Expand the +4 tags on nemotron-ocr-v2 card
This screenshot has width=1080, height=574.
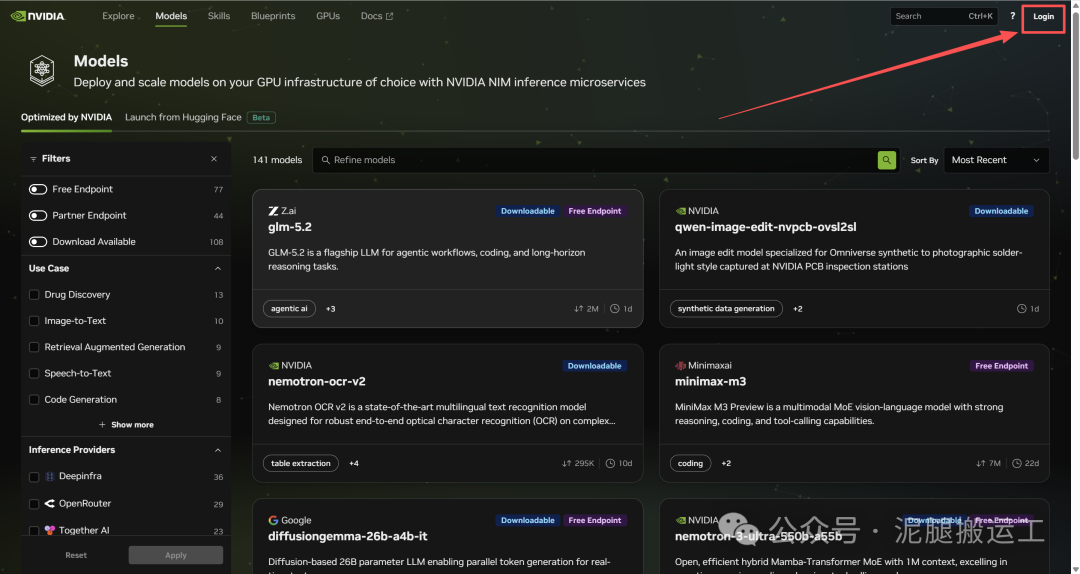pos(353,463)
